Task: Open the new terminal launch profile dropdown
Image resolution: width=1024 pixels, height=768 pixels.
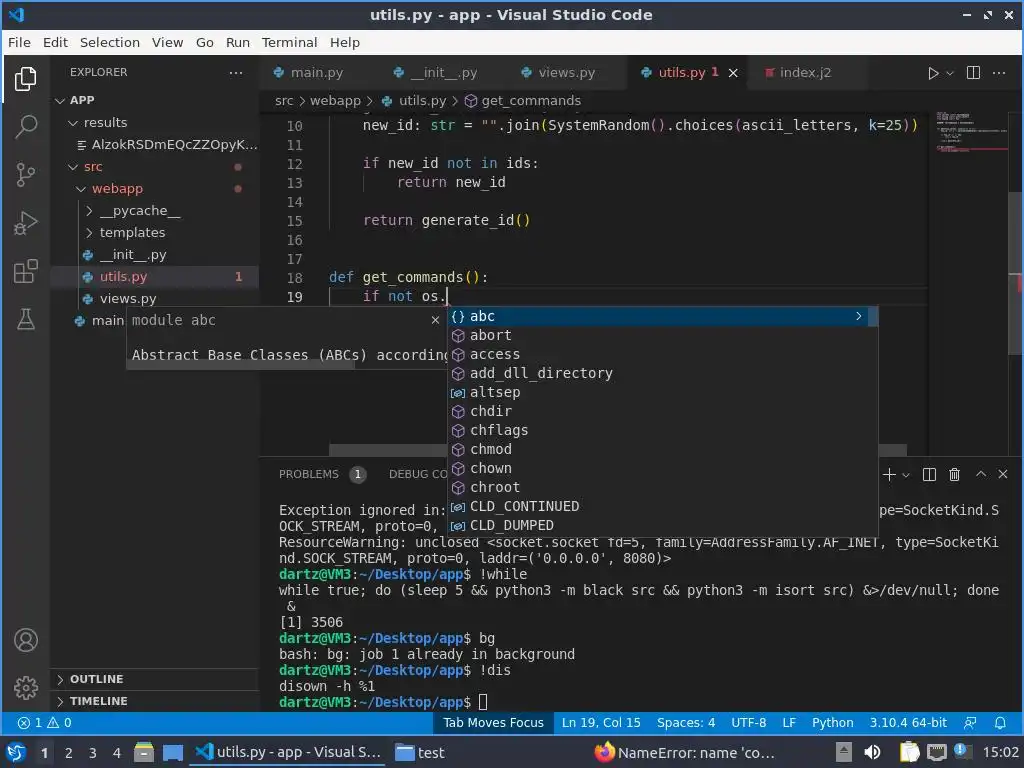Action: (906, 475)
